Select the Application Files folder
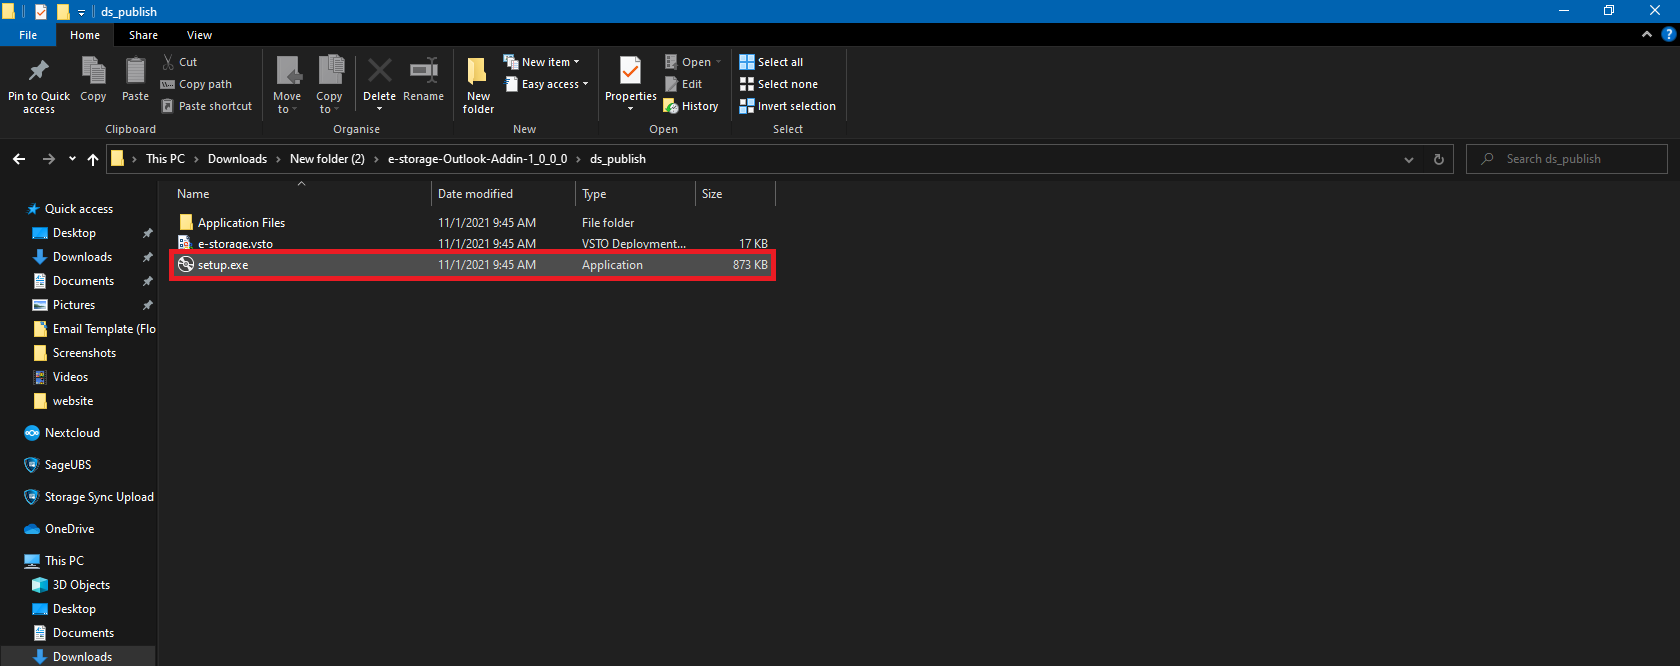 click(241, 223)
